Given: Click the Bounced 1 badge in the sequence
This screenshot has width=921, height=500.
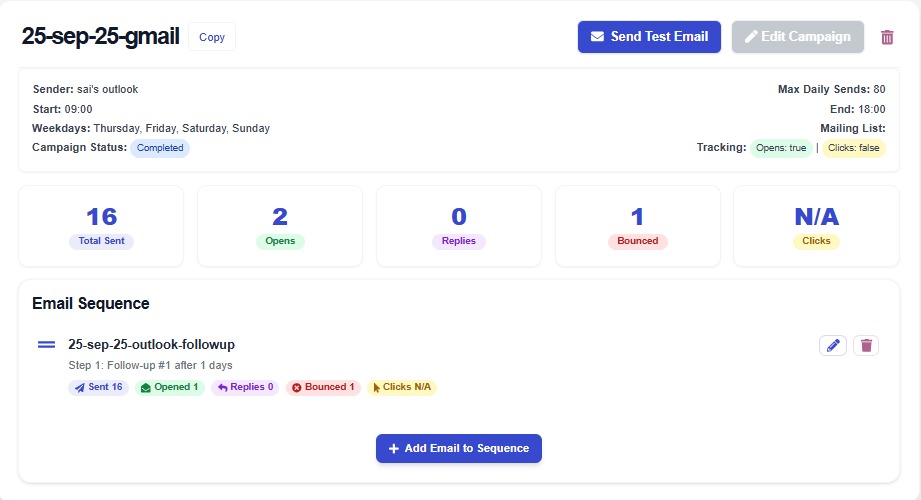Looking at the screenshot, I should 323,387.
